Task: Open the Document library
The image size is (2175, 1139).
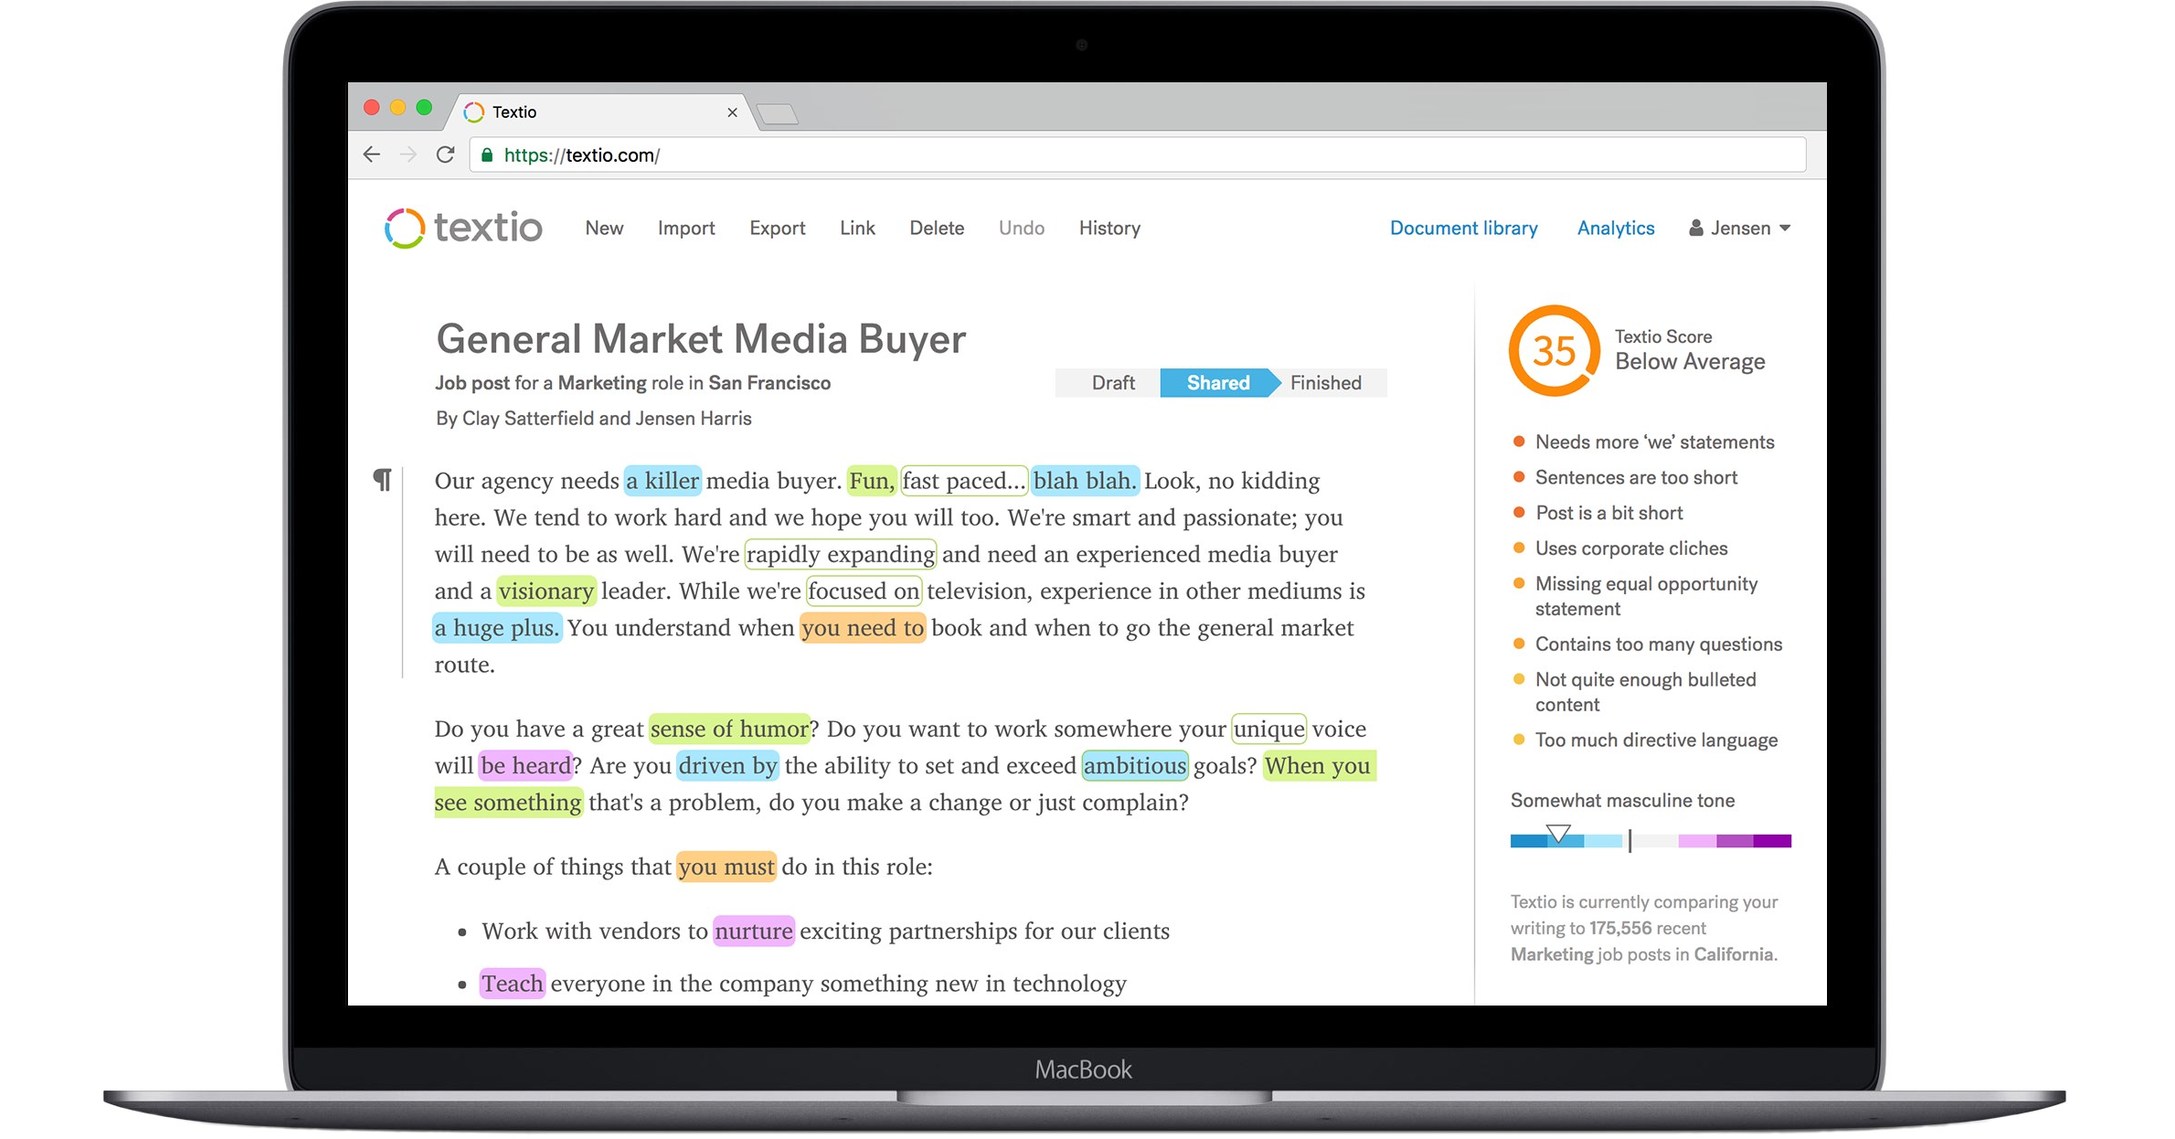Action: [1463, 228]
